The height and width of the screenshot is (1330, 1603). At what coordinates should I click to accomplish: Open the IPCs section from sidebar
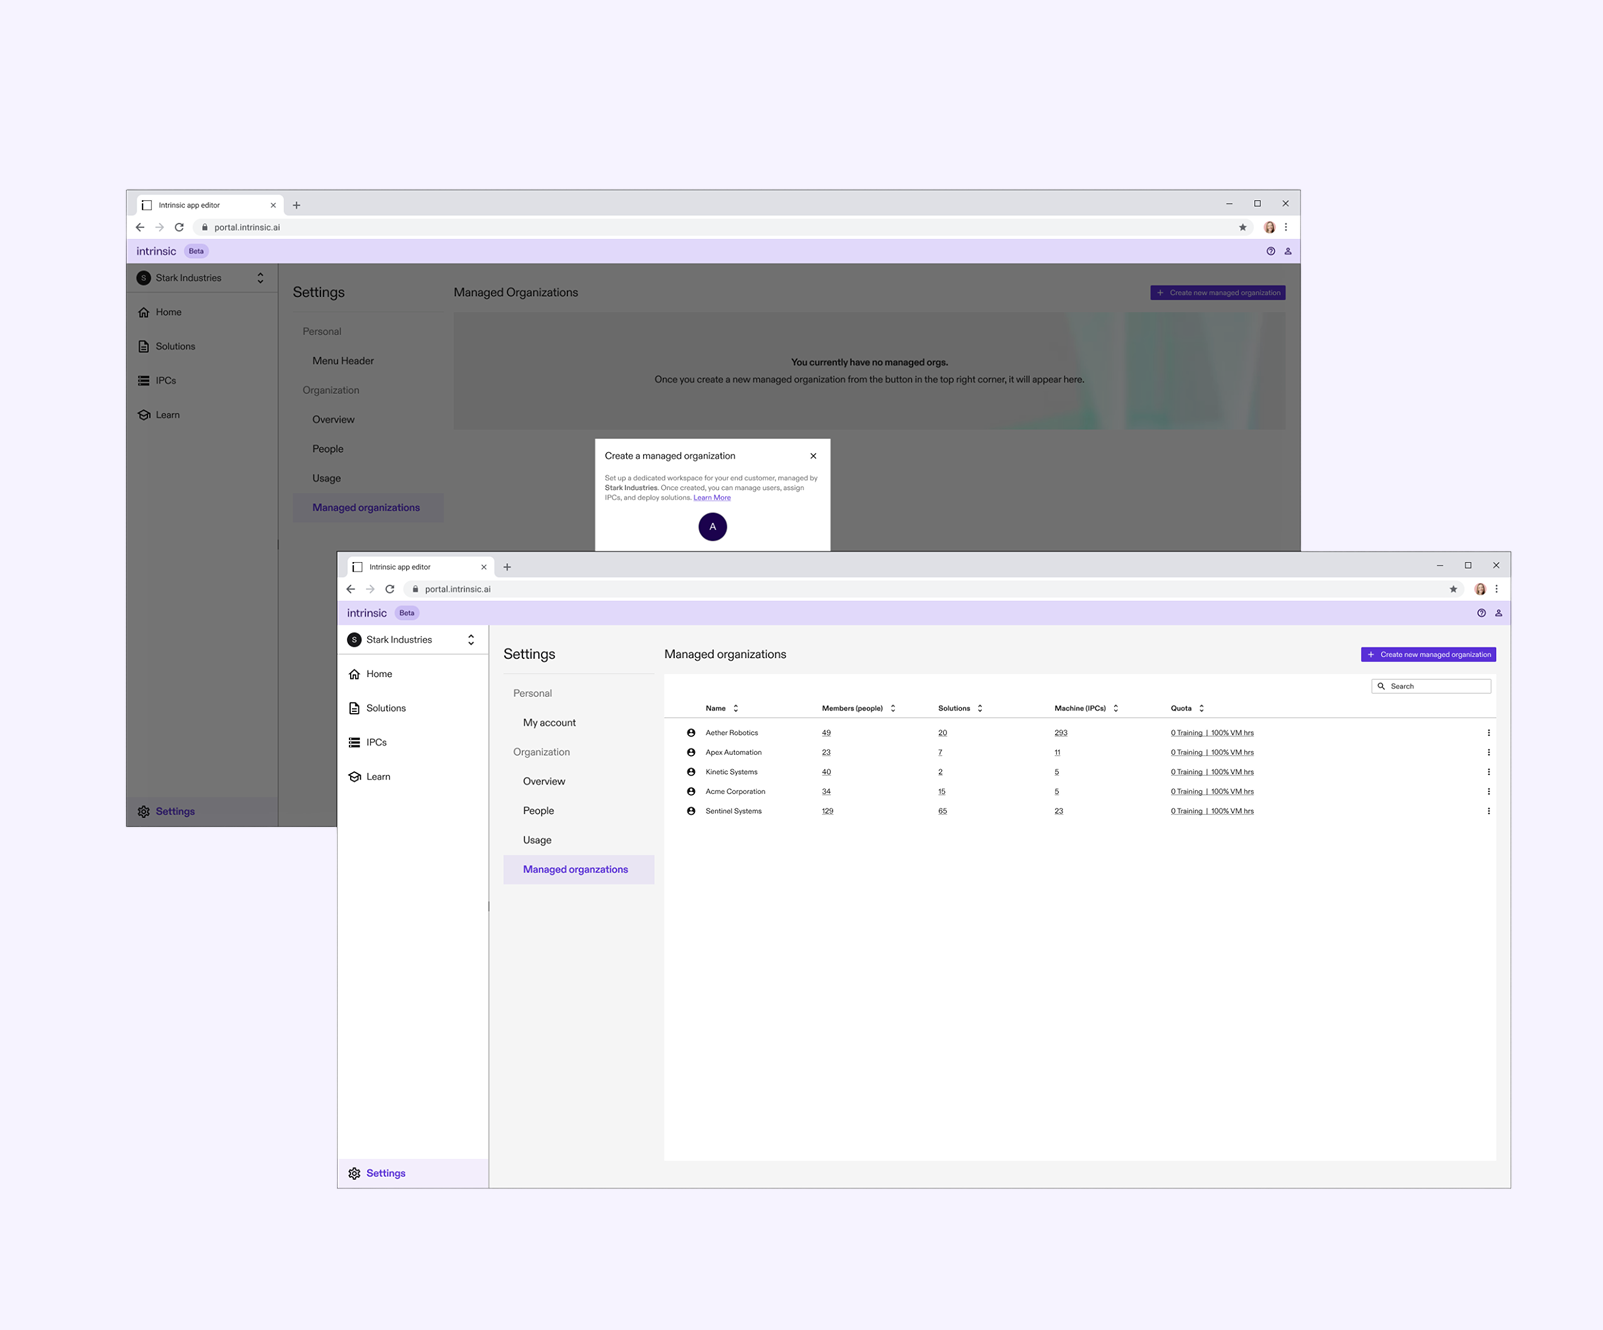pyautogui.click(x=375, y=741)
